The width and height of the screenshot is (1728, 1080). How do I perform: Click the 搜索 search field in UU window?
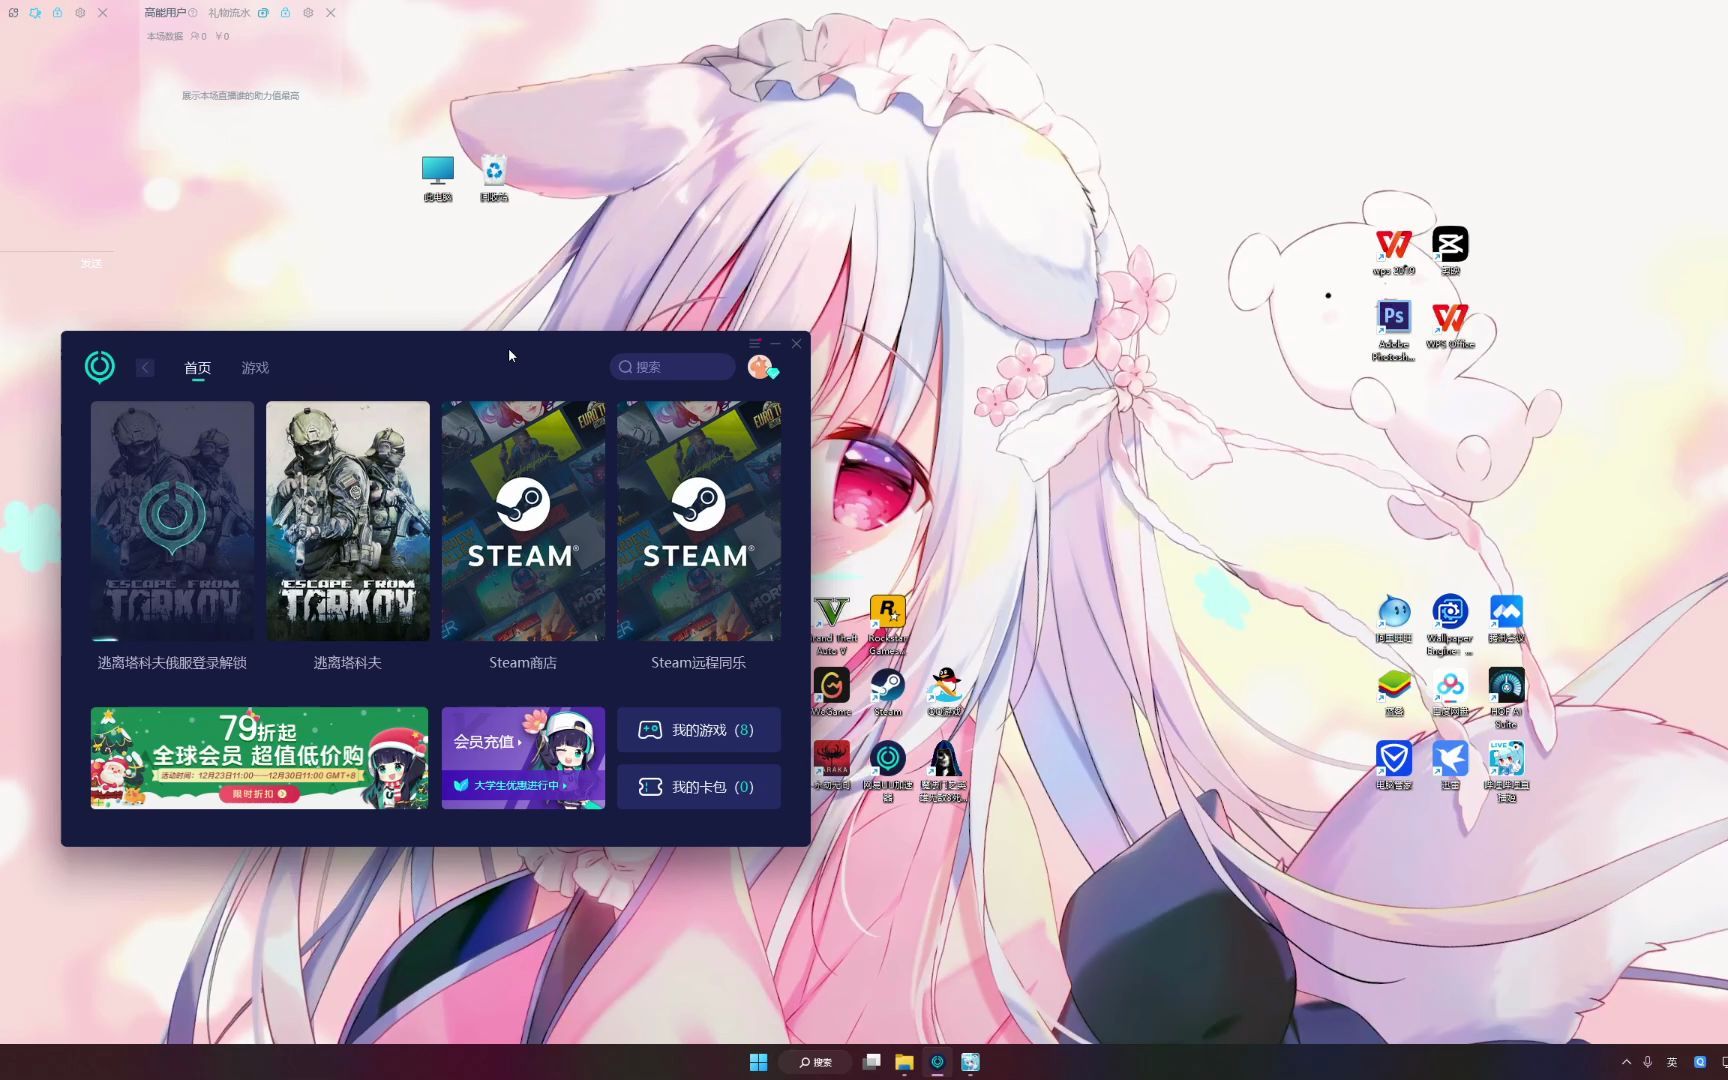pyautogui.click(x=672, y=367)
